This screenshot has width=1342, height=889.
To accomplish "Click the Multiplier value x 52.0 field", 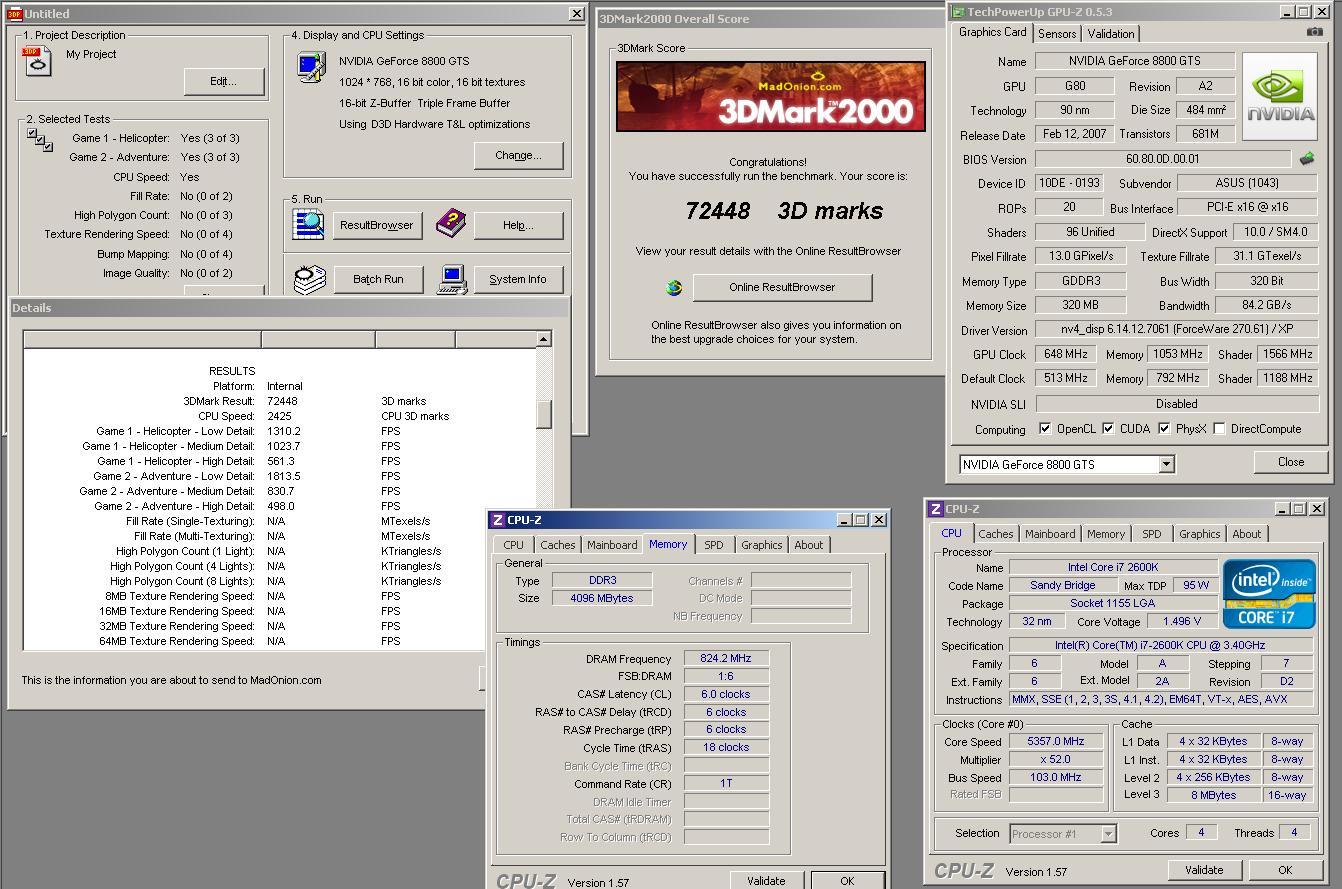I will [x=1055, y=759].
